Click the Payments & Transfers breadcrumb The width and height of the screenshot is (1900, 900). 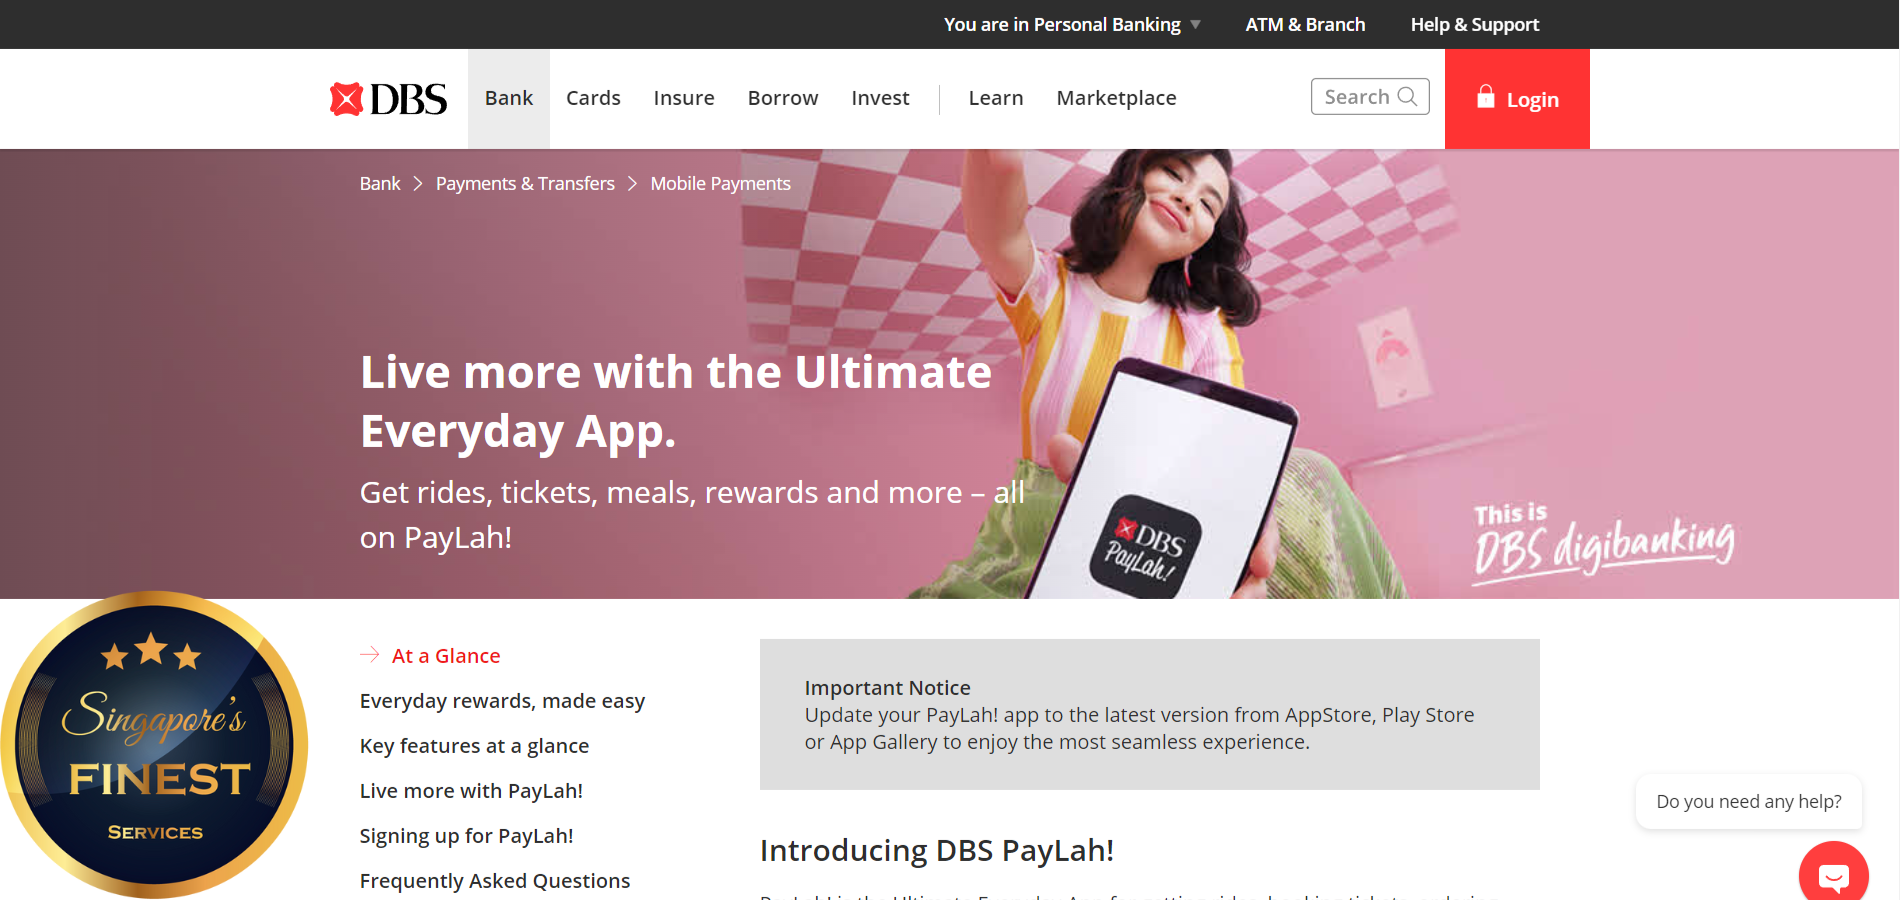coord(525,184)
